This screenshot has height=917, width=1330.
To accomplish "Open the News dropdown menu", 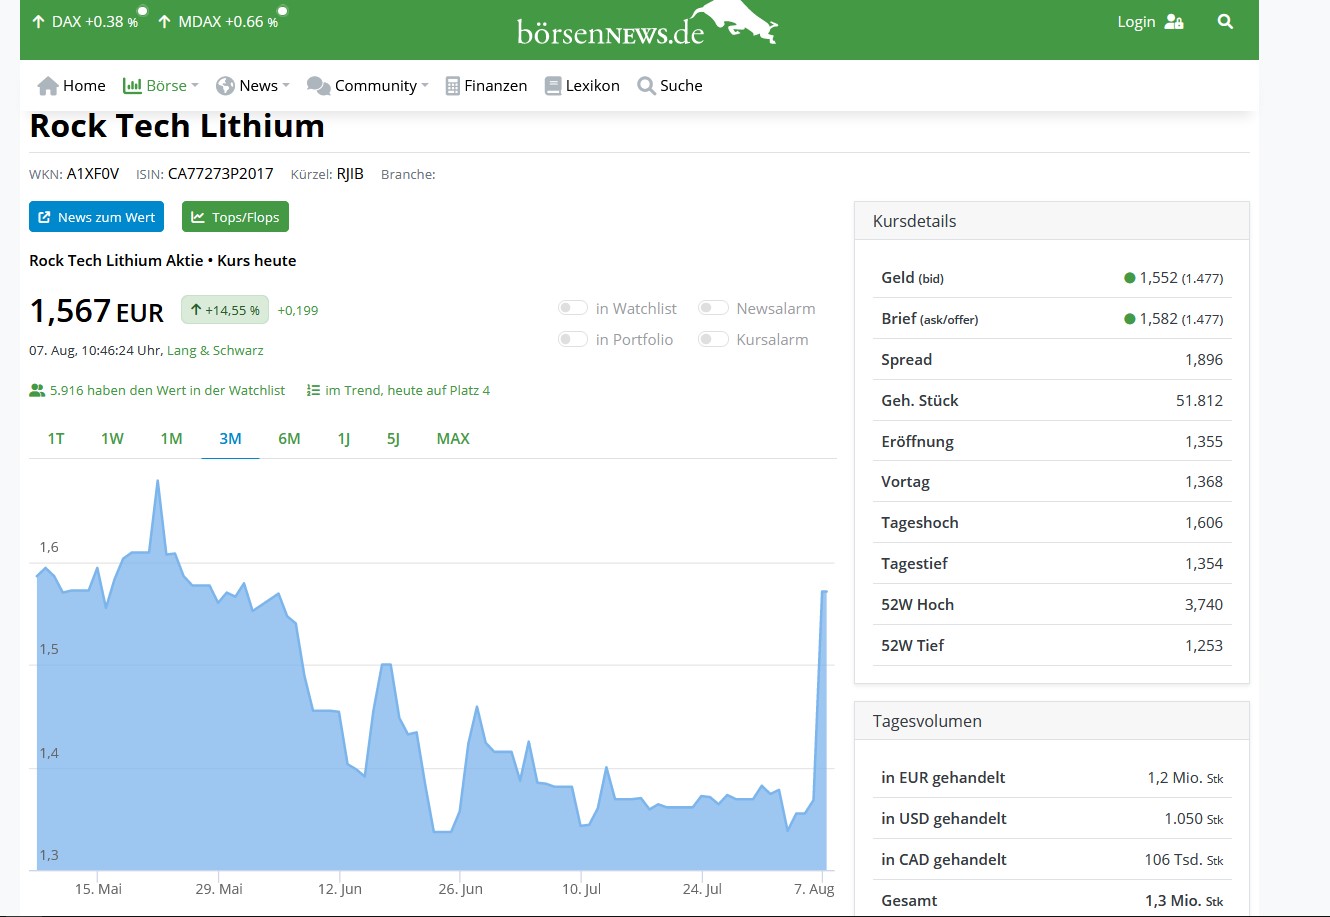I will 253,86.
